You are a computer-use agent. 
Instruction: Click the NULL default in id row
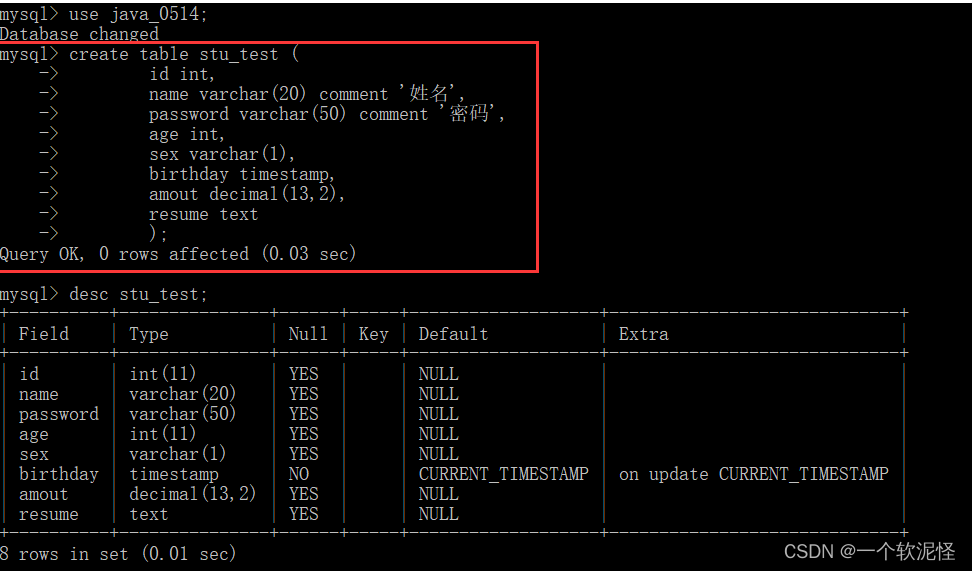tap(438, 374)
